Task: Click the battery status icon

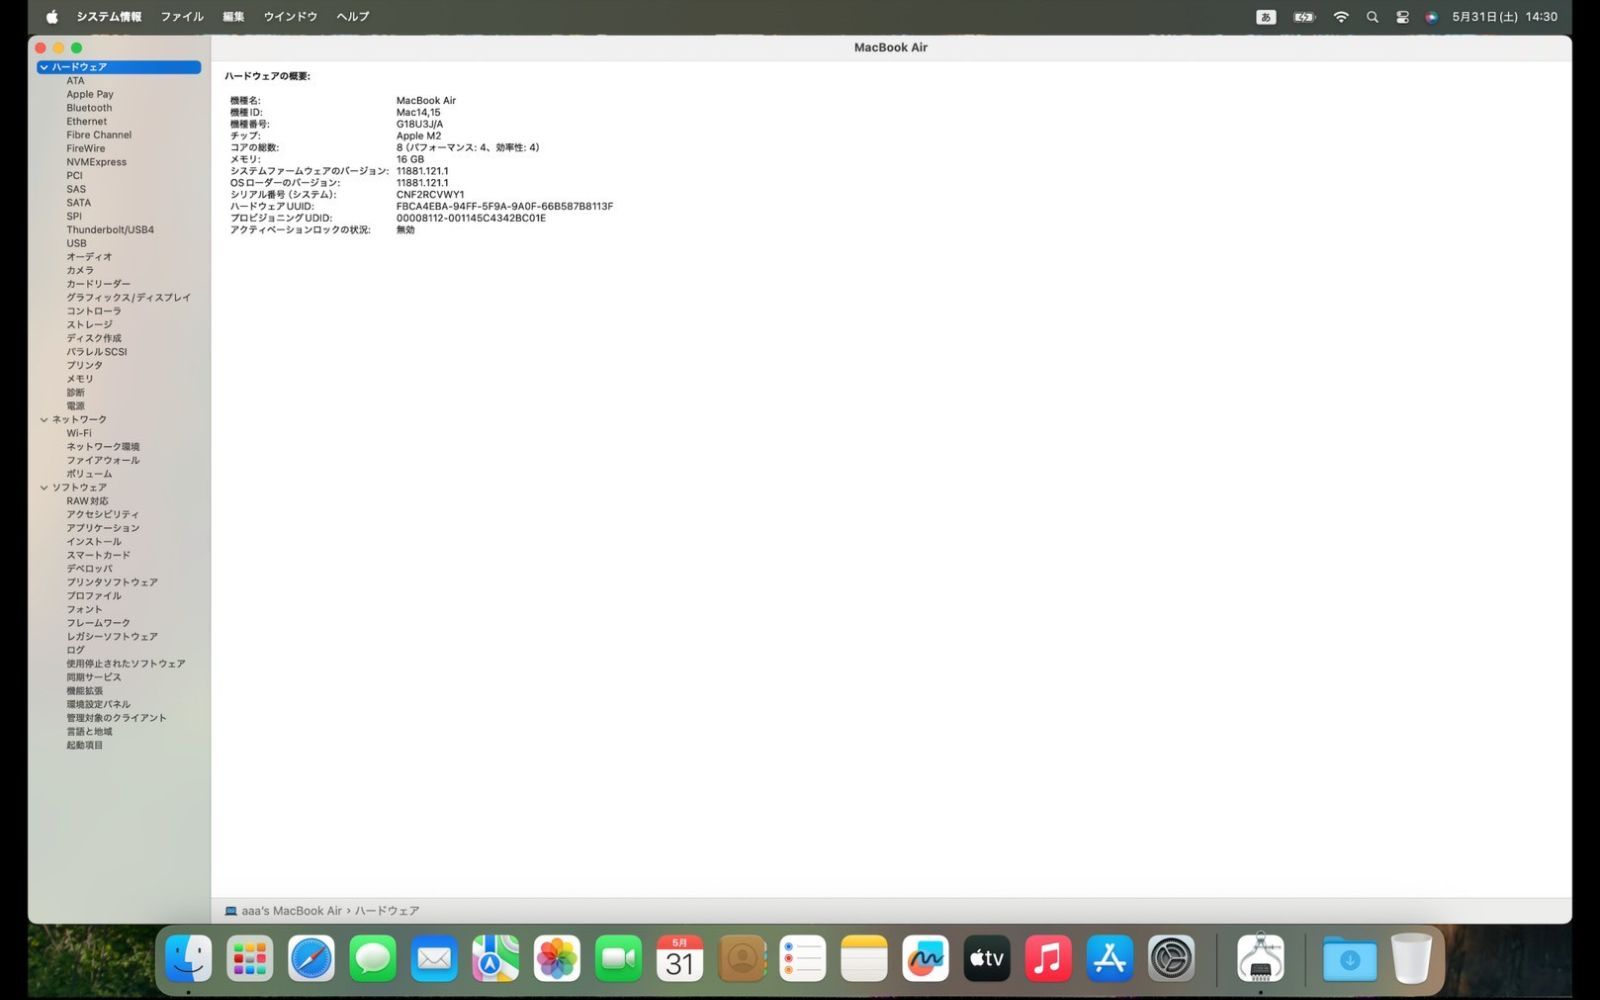Action: (x=1304, y=16)
